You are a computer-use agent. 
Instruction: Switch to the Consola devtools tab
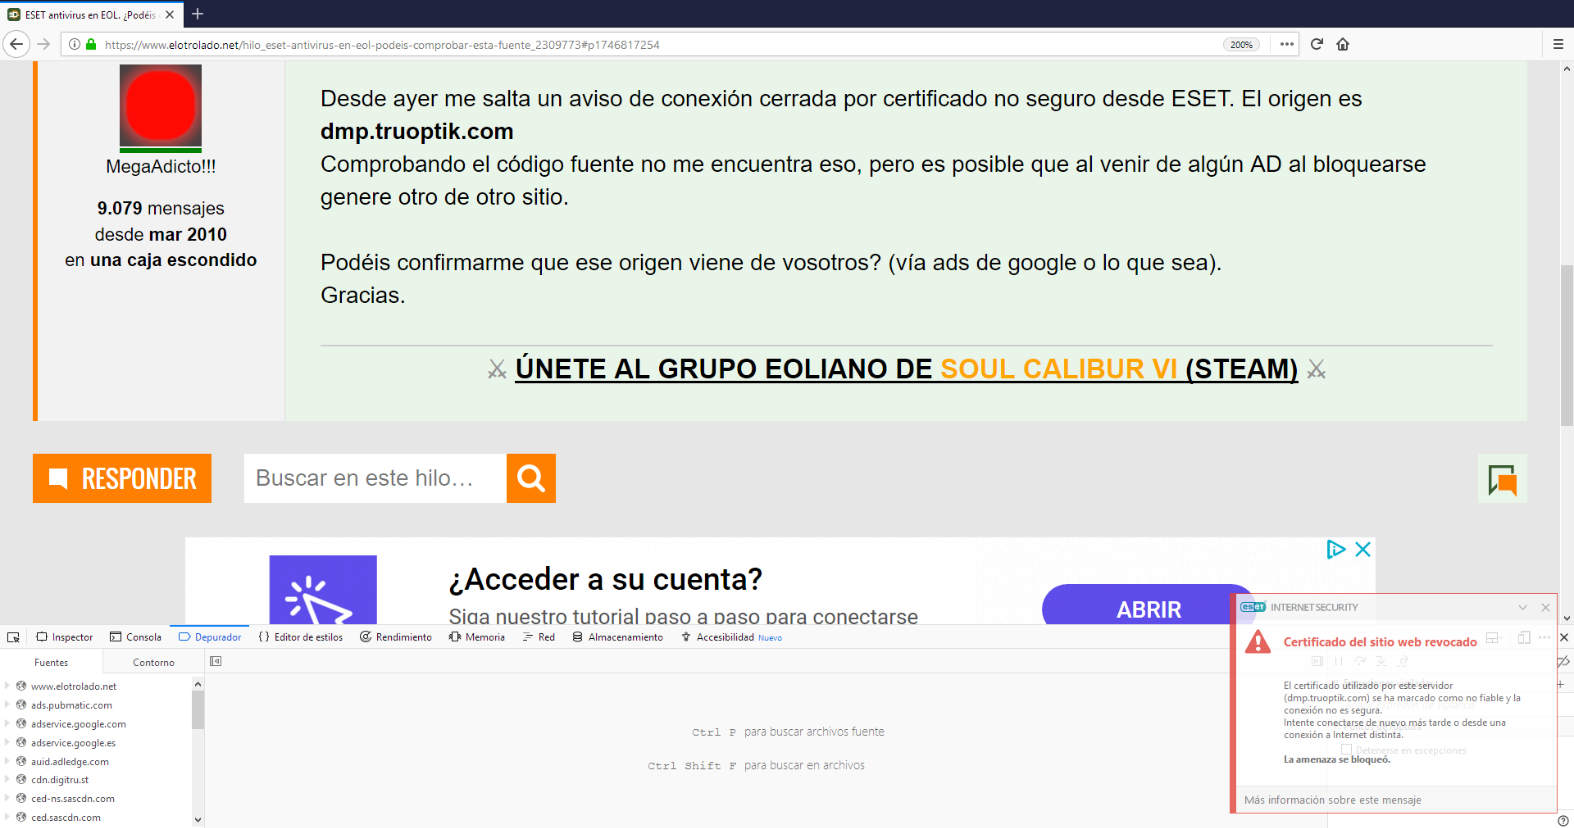136,637
